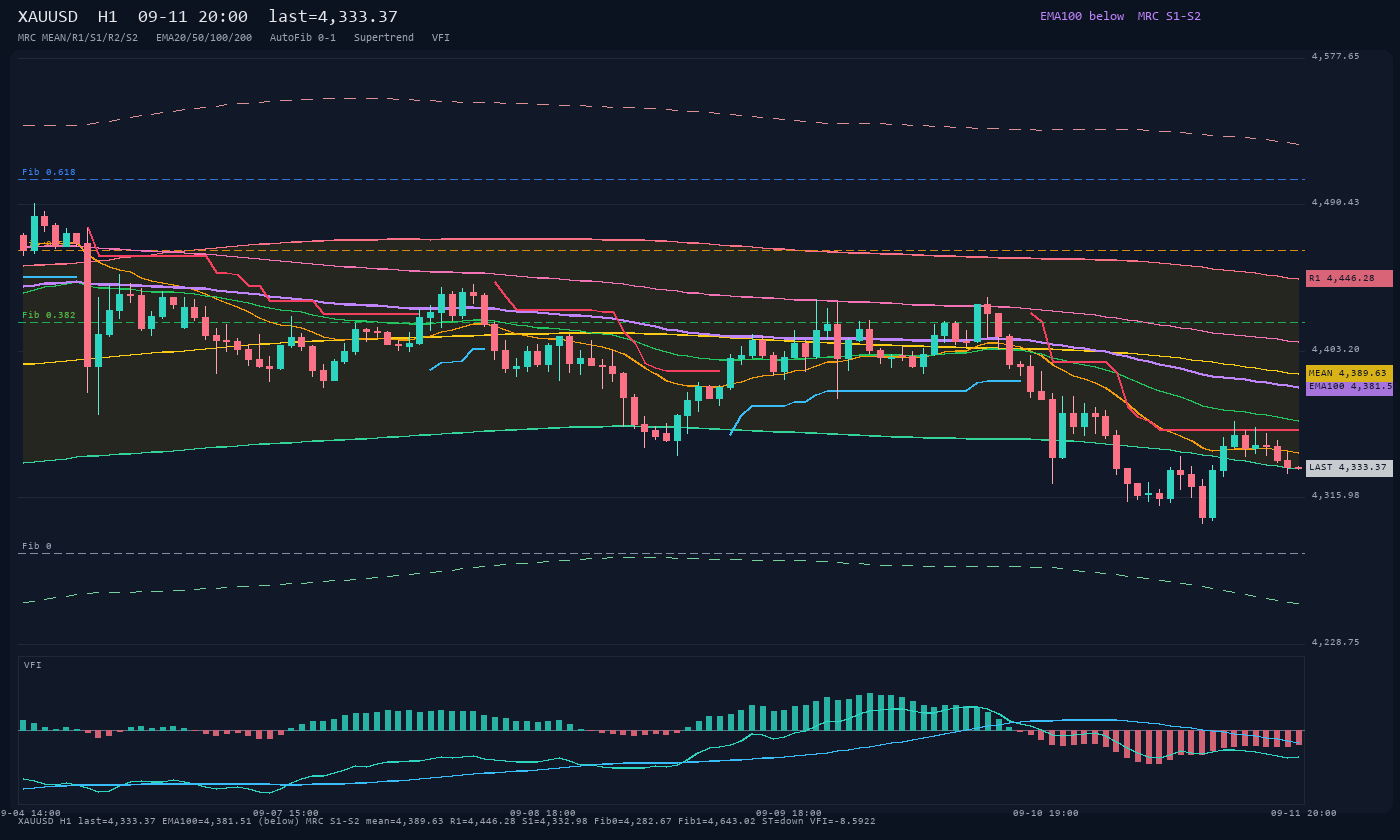Screen dimensions: 1400x840
Task: Click the 4,403.20 price axis label
Action: (1336, 349)
